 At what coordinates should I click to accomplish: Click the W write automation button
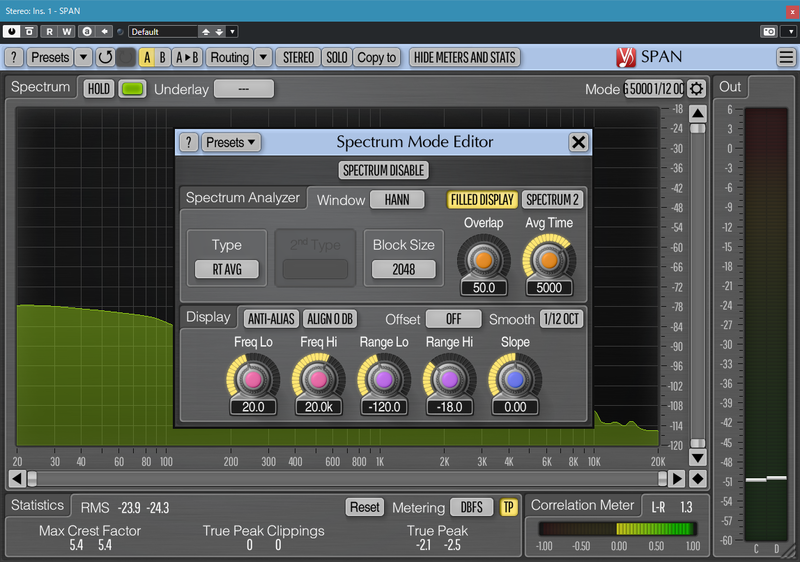67,32
